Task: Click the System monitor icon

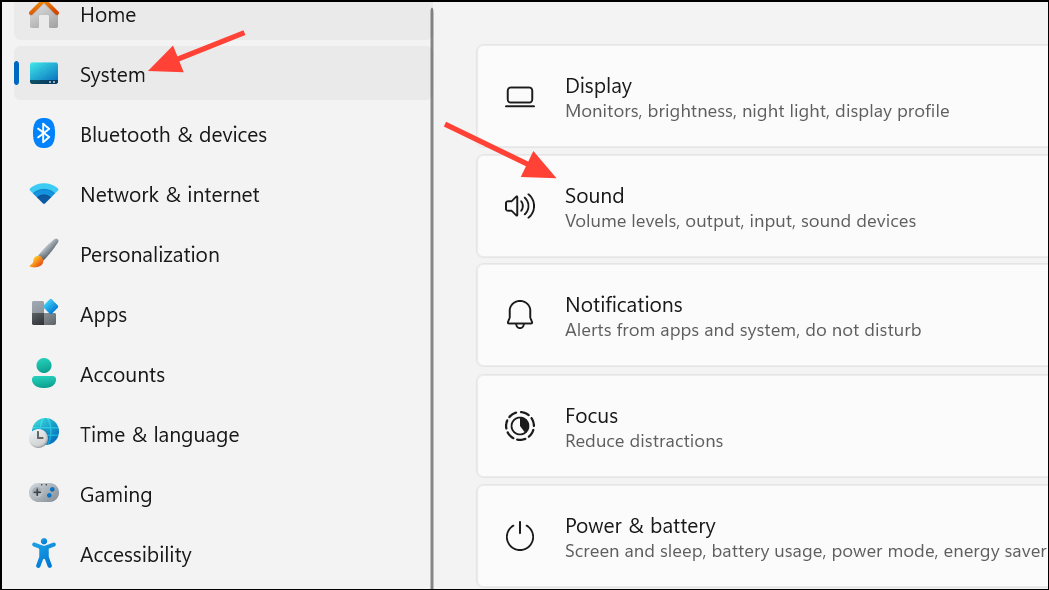Action: pyautogui.click(x=44, y=74)
